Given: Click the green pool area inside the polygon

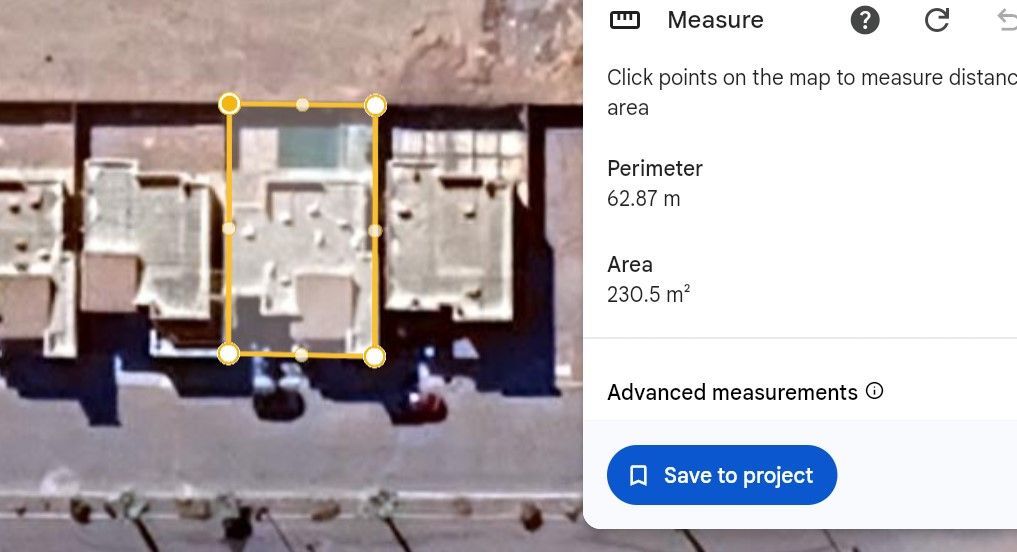Looking at the screenshot, I should coord(313,147).
